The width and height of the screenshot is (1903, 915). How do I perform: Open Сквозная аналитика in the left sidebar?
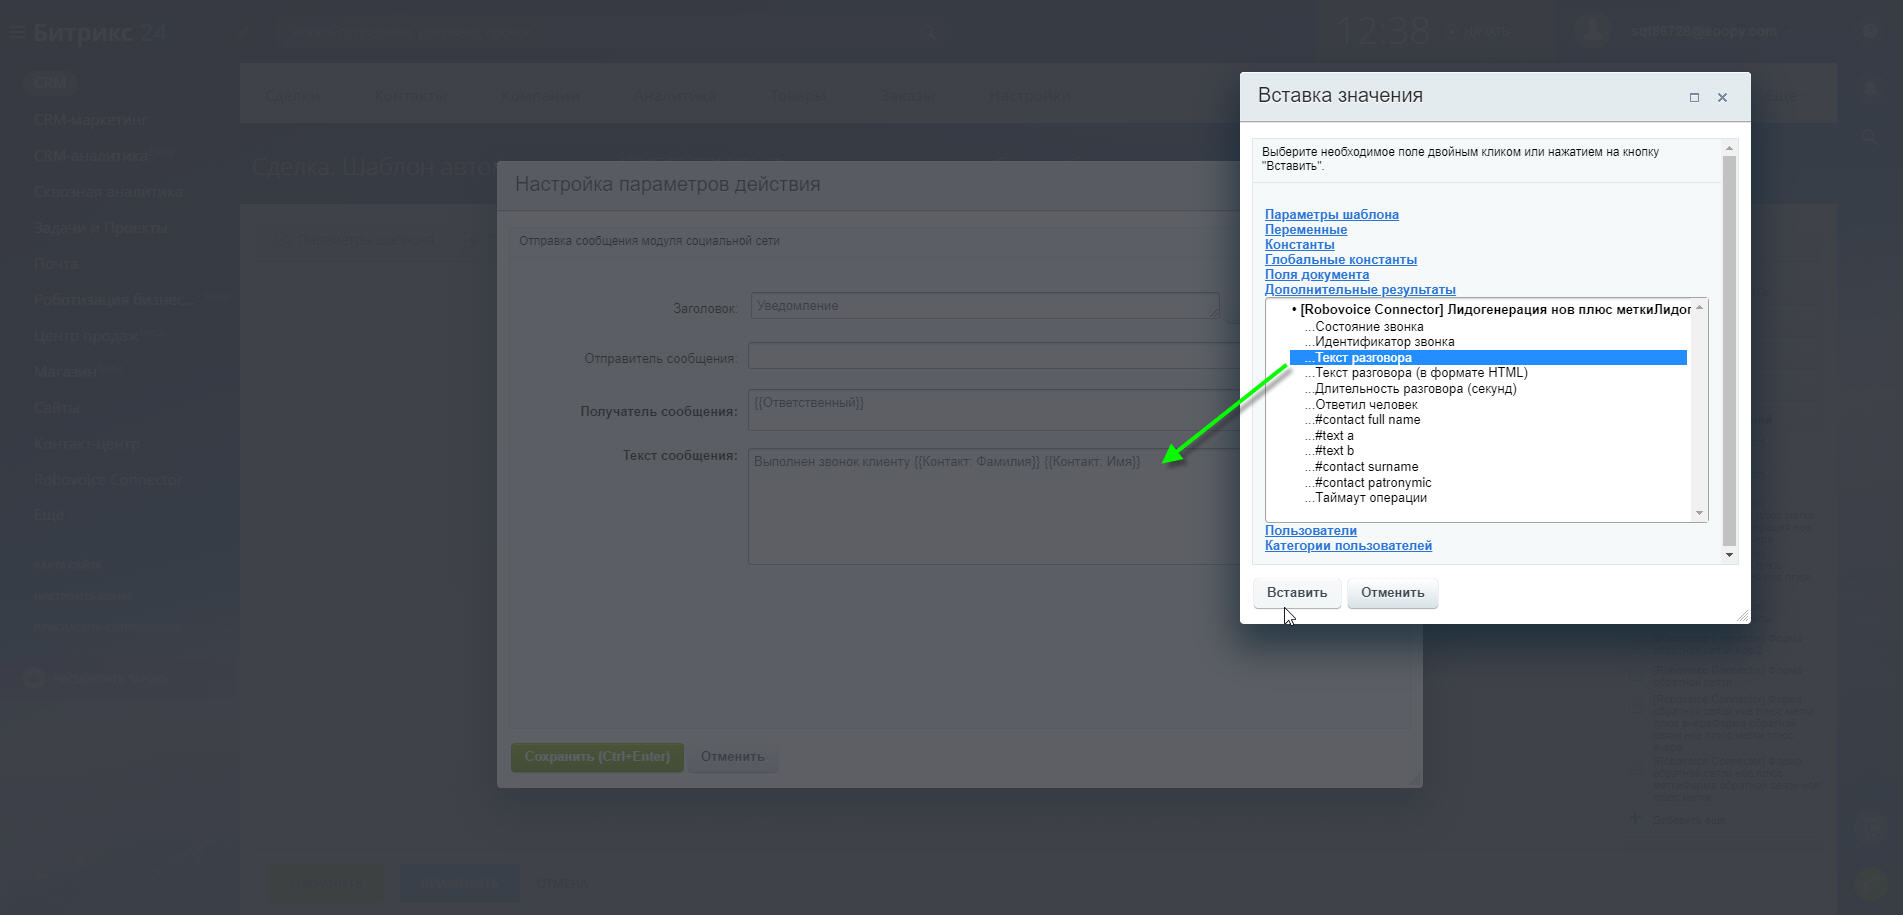108,192
